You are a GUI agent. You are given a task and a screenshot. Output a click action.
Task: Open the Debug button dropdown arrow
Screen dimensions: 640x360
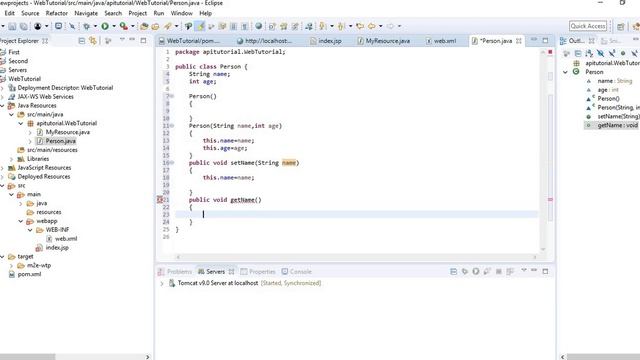tap(96, 27)
